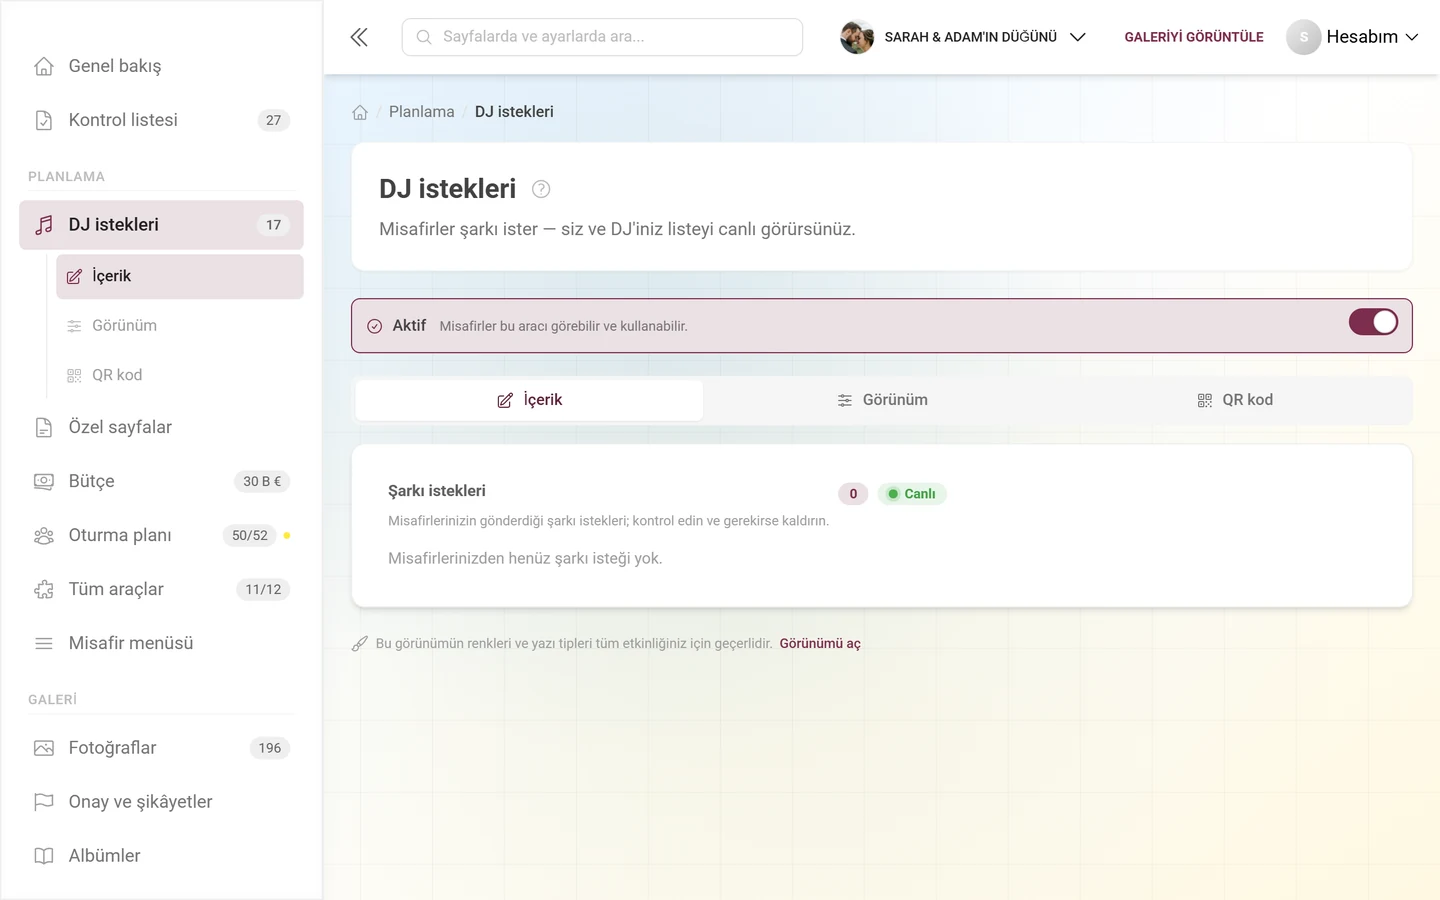Open Bütçe budget icon in sidebar
The image size is (1440, 900).
click(44, 481)
